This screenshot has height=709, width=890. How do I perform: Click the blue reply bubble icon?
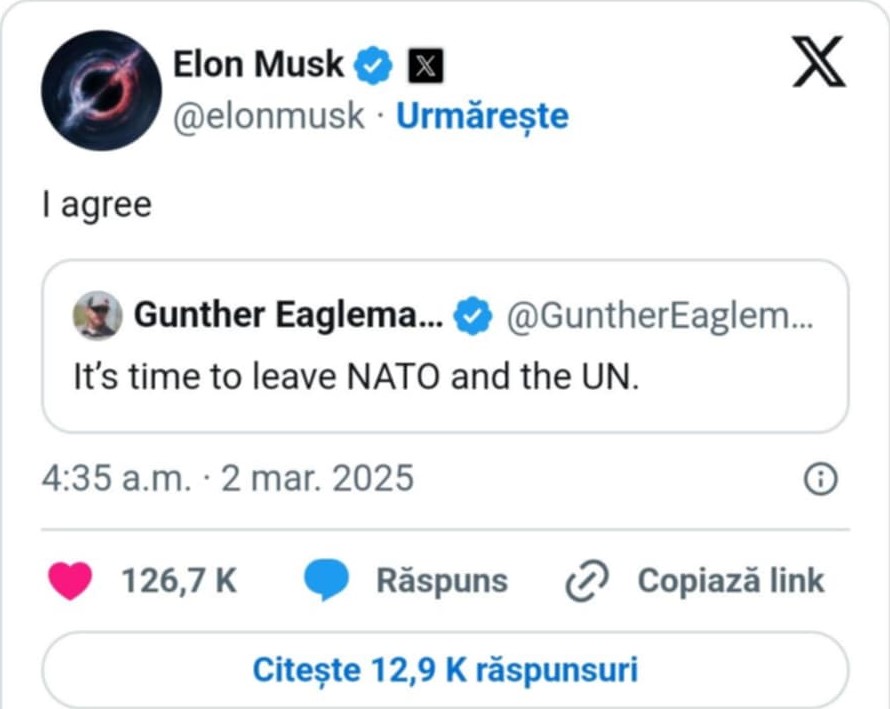coord(325,581)
